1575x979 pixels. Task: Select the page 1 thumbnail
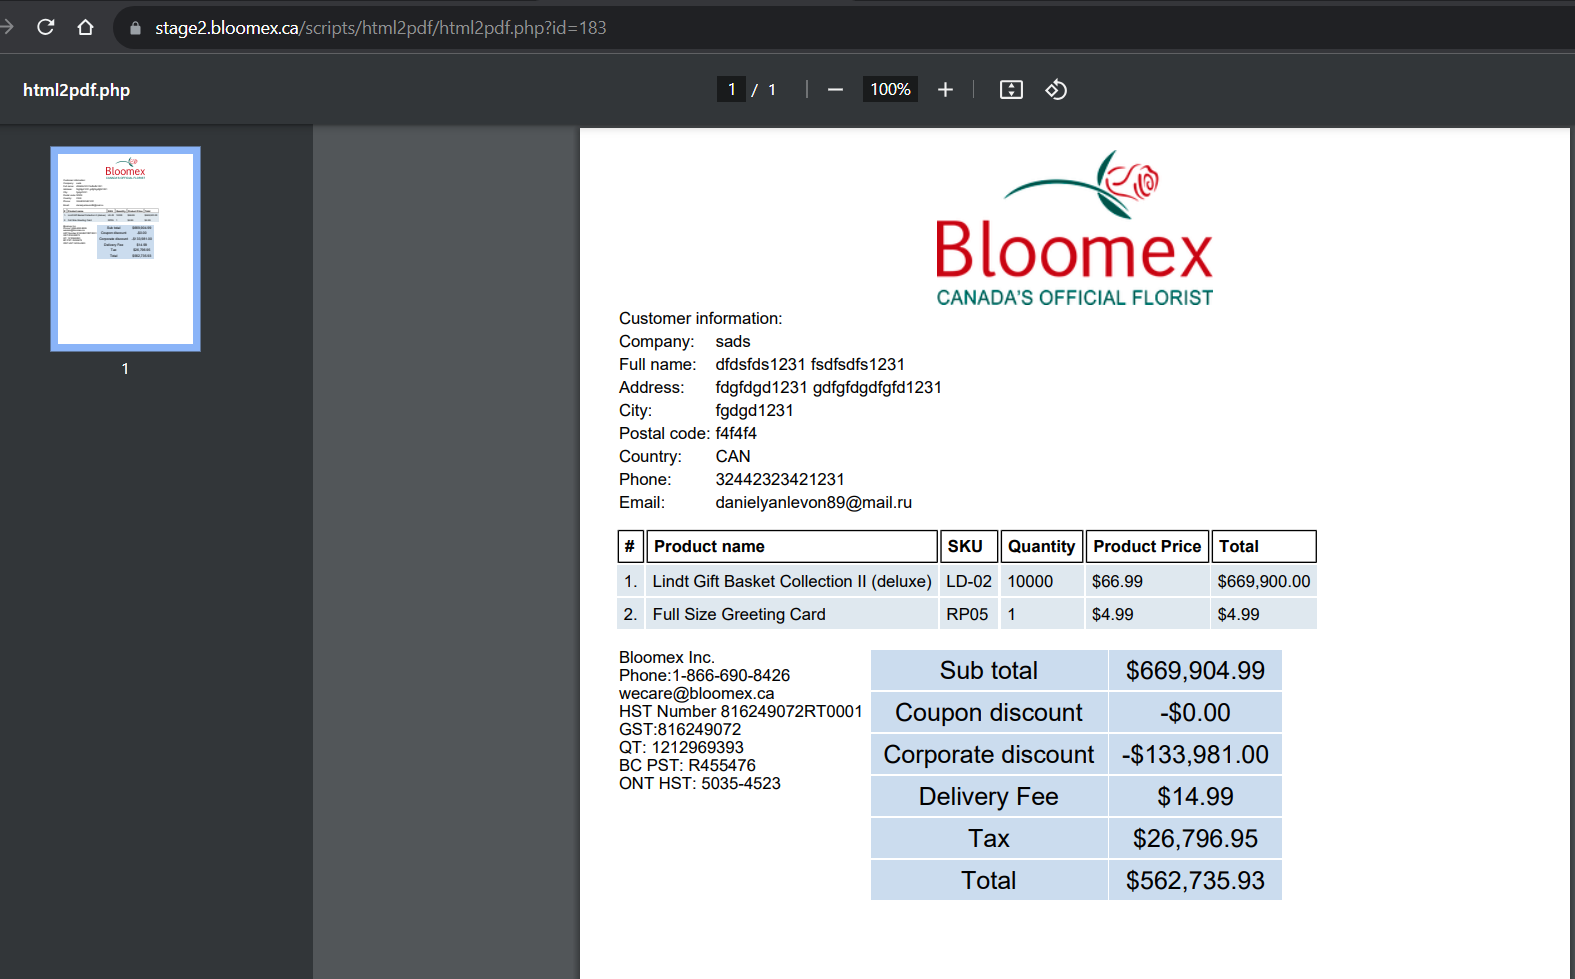point(126,249)
